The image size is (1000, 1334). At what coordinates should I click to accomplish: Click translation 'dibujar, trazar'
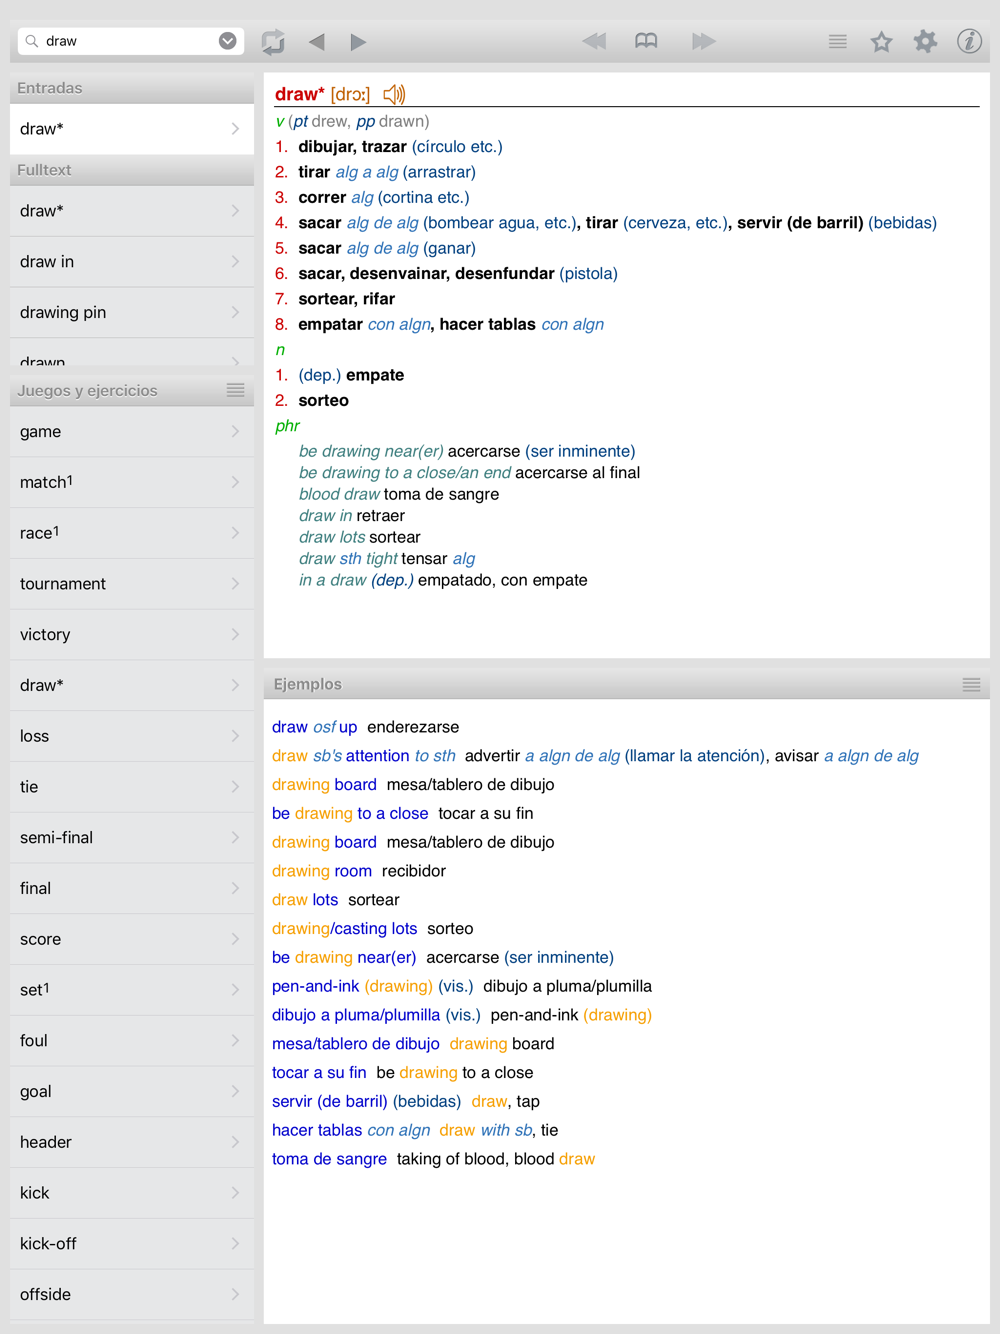click(x=352, y=147)
